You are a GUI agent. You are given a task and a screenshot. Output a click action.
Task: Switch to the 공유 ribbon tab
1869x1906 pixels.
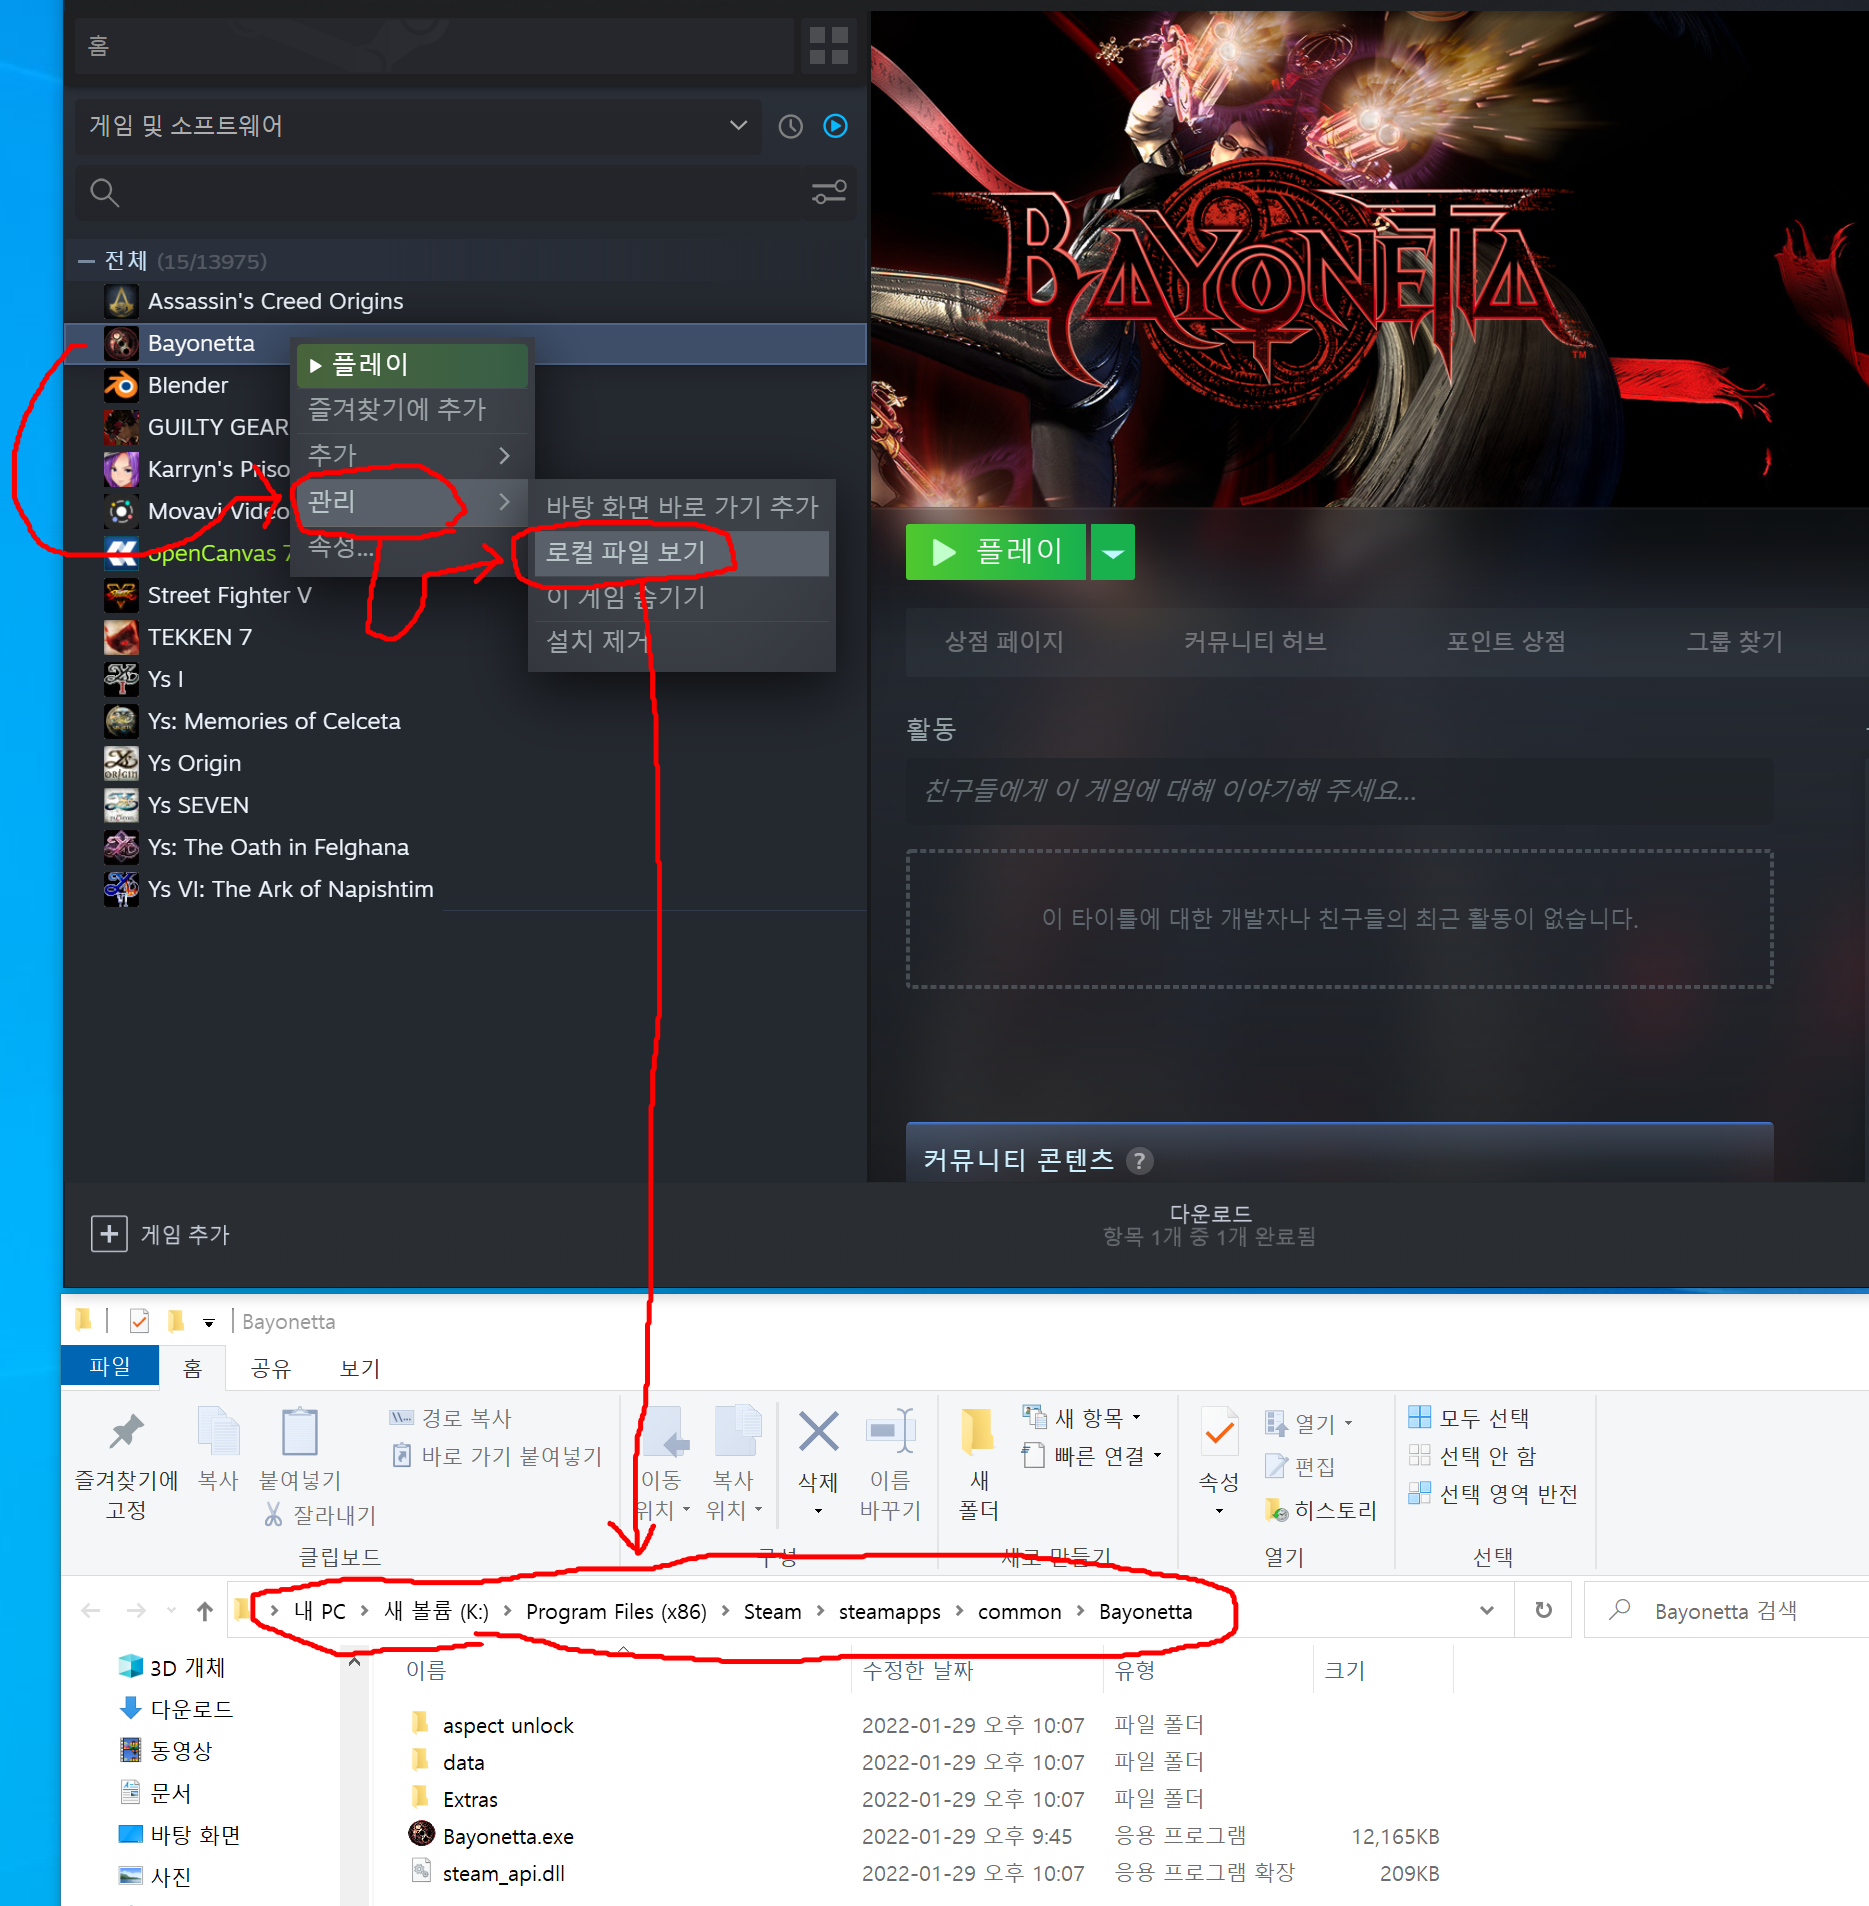point(270,1368)
